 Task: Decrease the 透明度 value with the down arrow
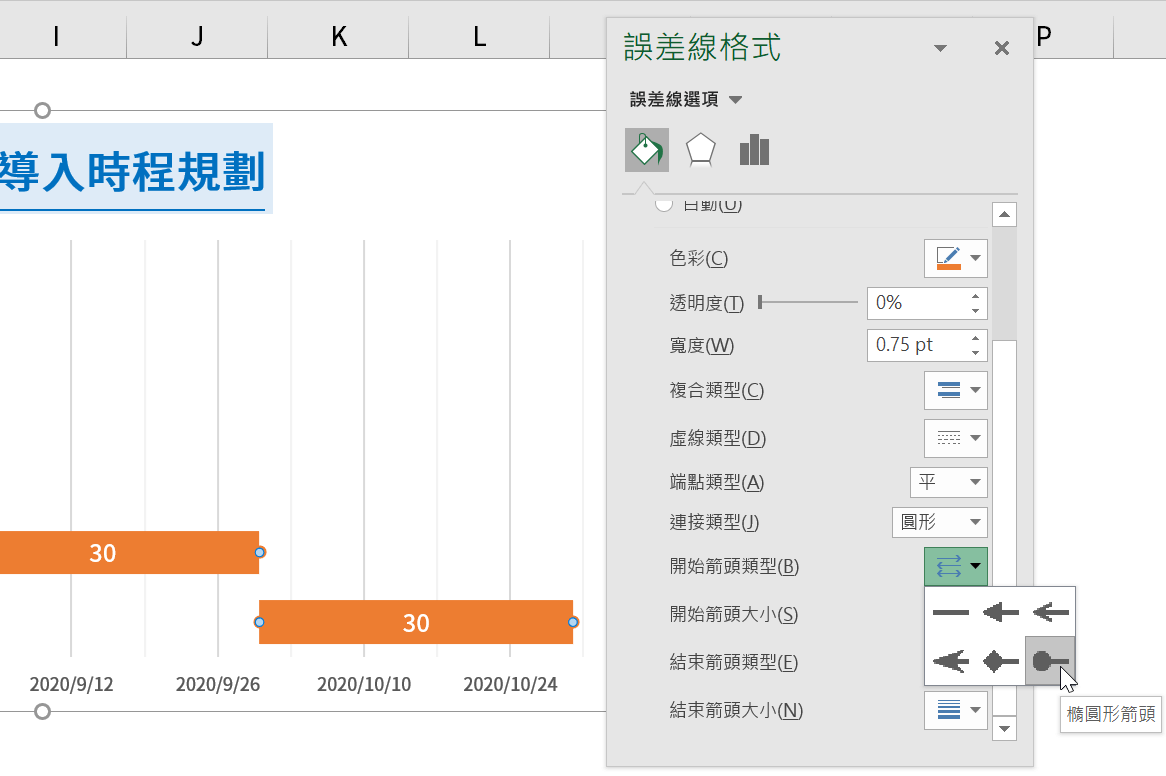click(x=976, y=311)
